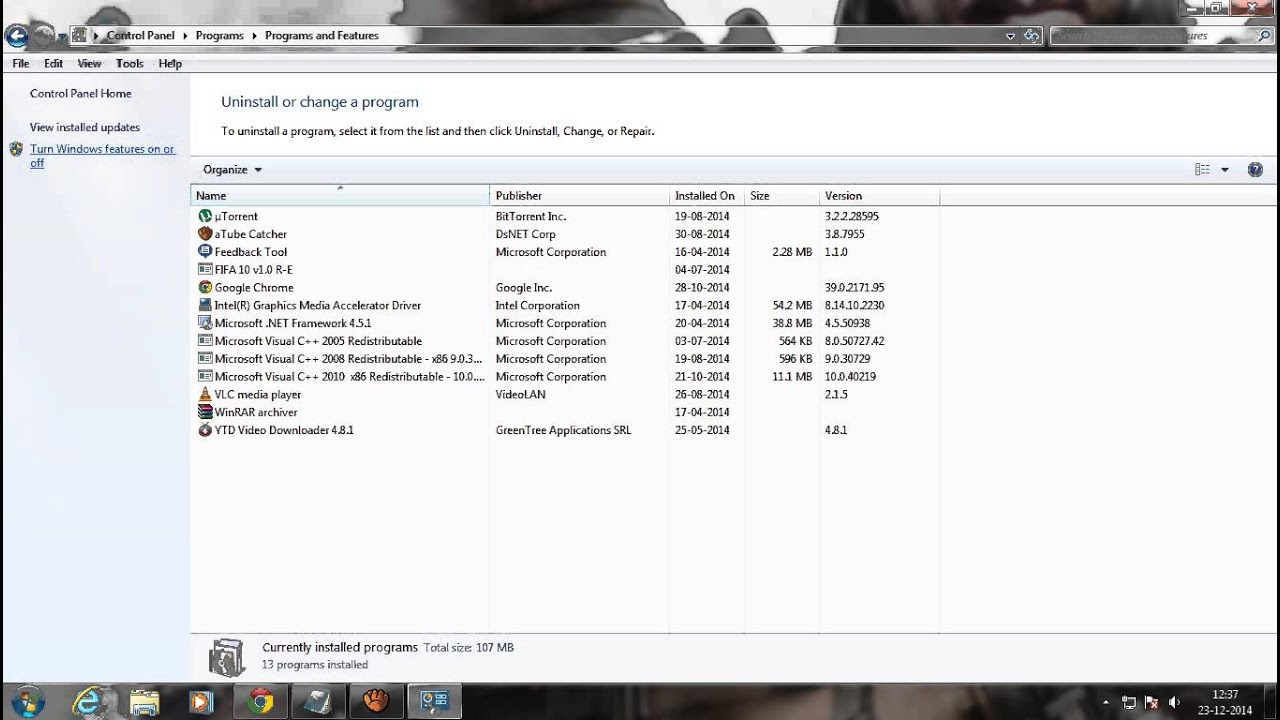Screen dimensions: 1280x720
Task: Click the Programs breadcrumb
Action: 220,36
